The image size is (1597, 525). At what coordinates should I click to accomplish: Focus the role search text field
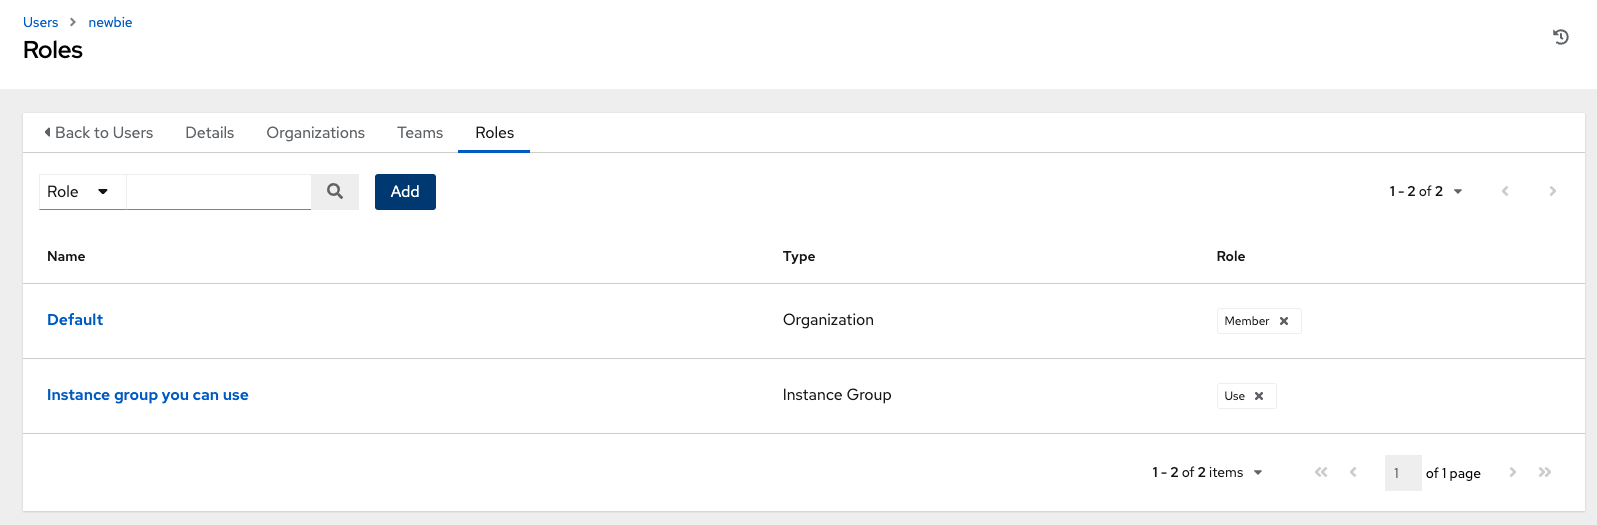pyautogui.click(x=218, y=191)
